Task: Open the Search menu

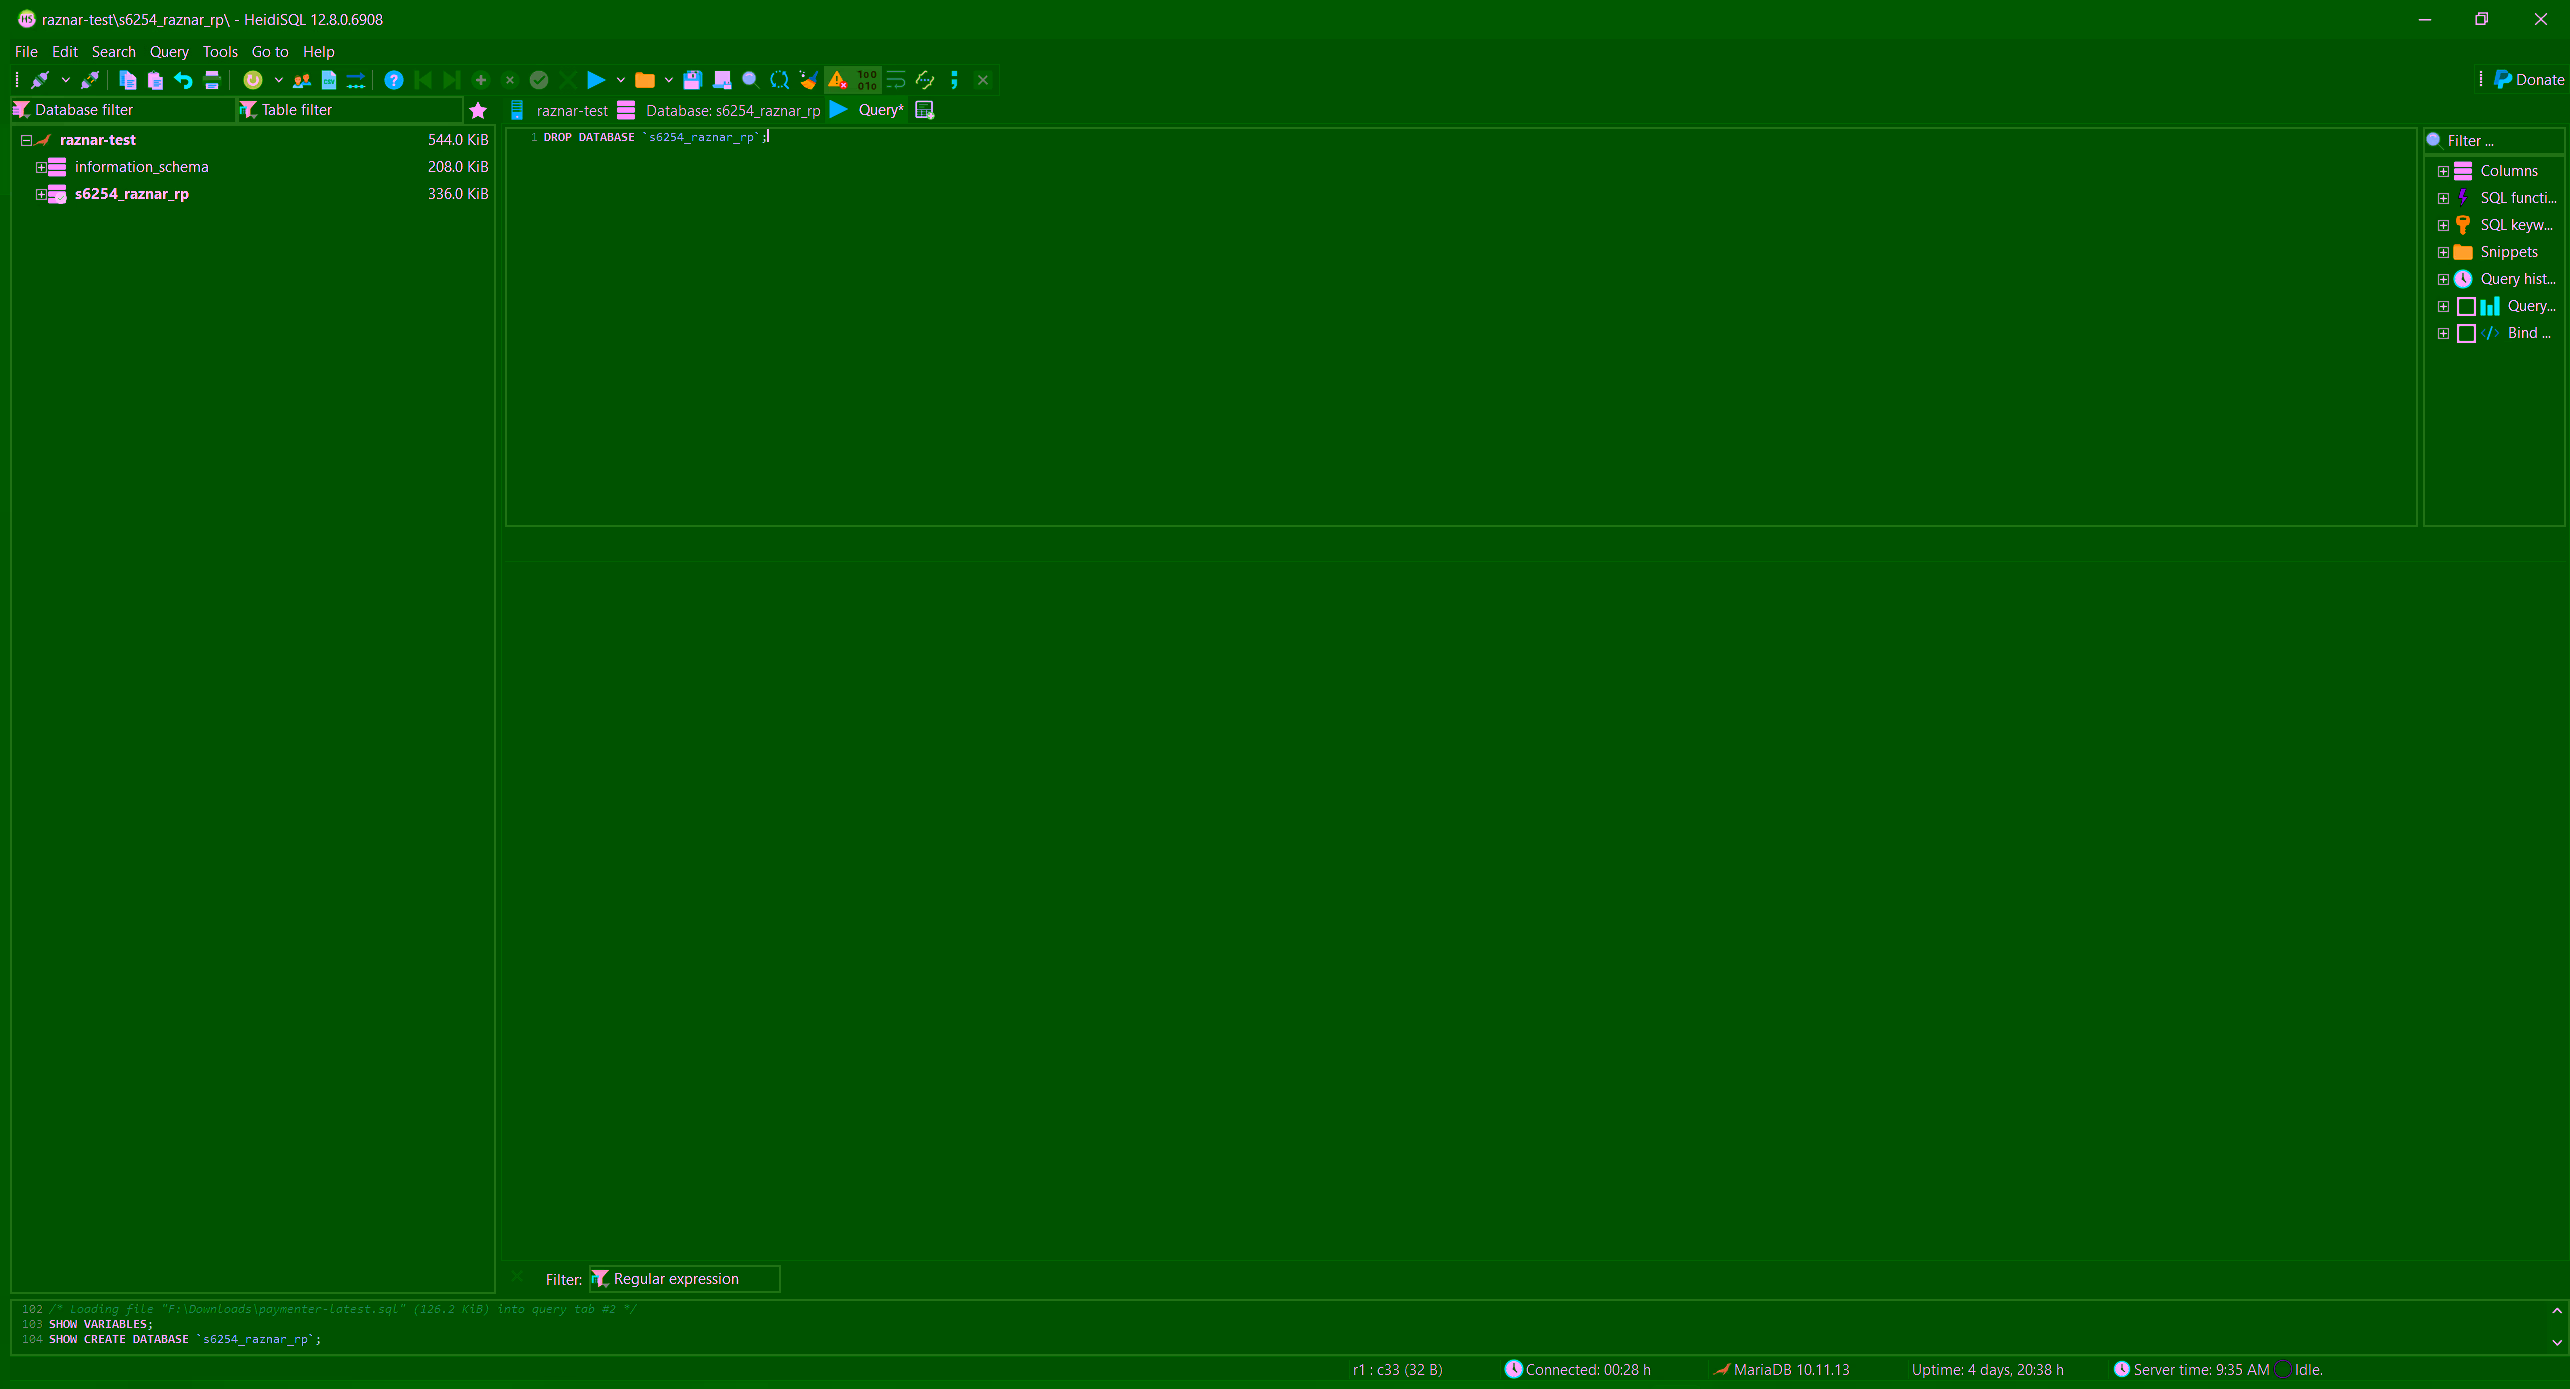Action: pos(113,52)
